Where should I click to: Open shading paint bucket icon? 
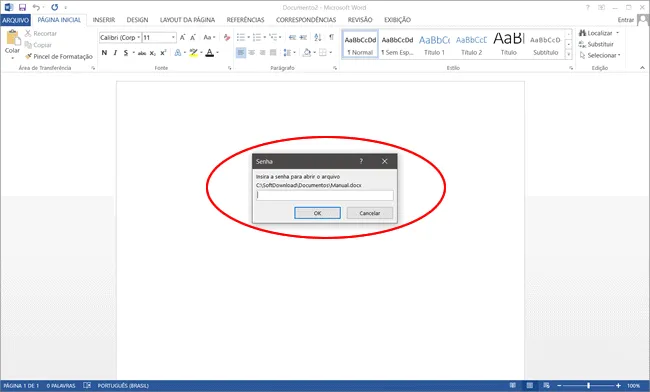tap(307, 53)
